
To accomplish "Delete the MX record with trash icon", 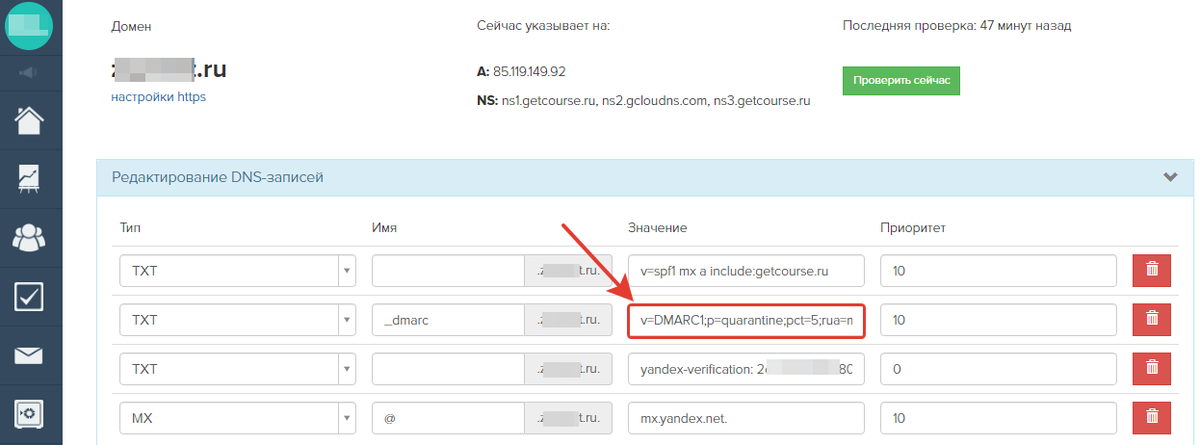I will [x=1151, y=417].
